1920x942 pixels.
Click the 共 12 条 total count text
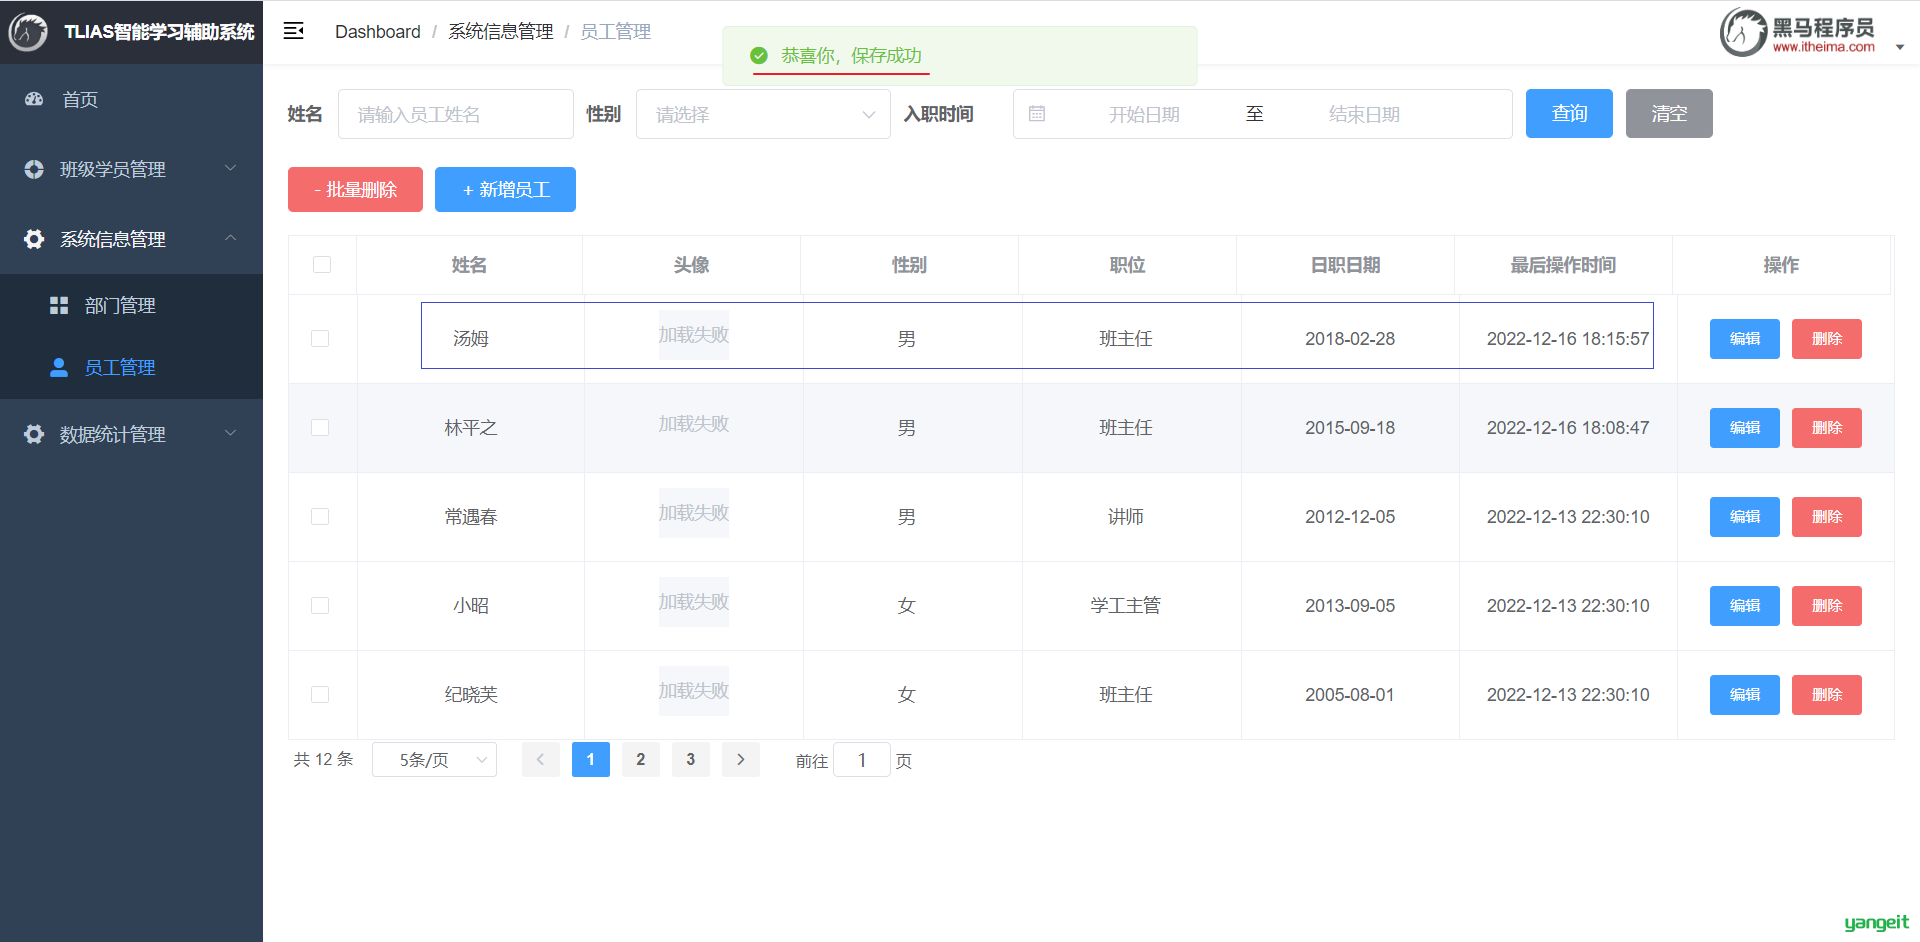(x=323, y=760)
